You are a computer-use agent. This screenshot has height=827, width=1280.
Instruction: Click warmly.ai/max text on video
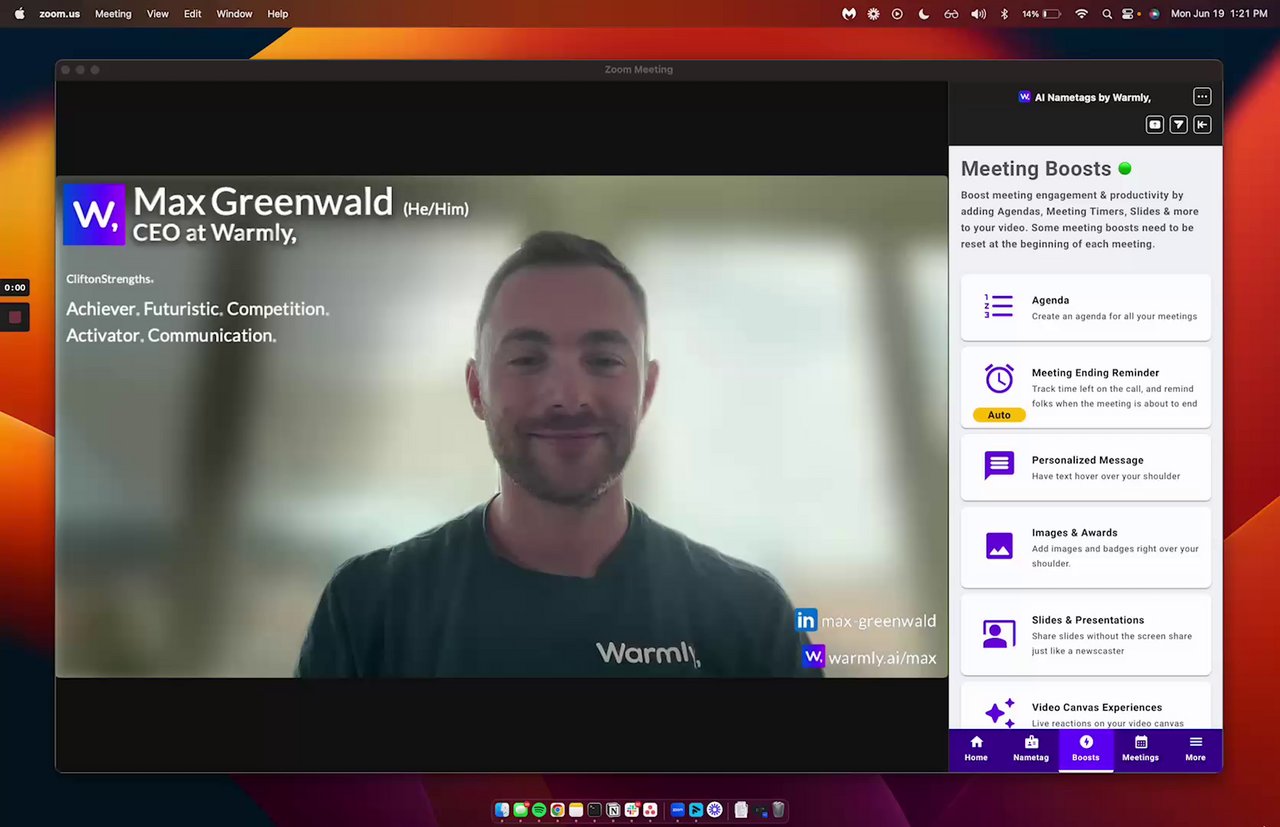click(882, 658)
